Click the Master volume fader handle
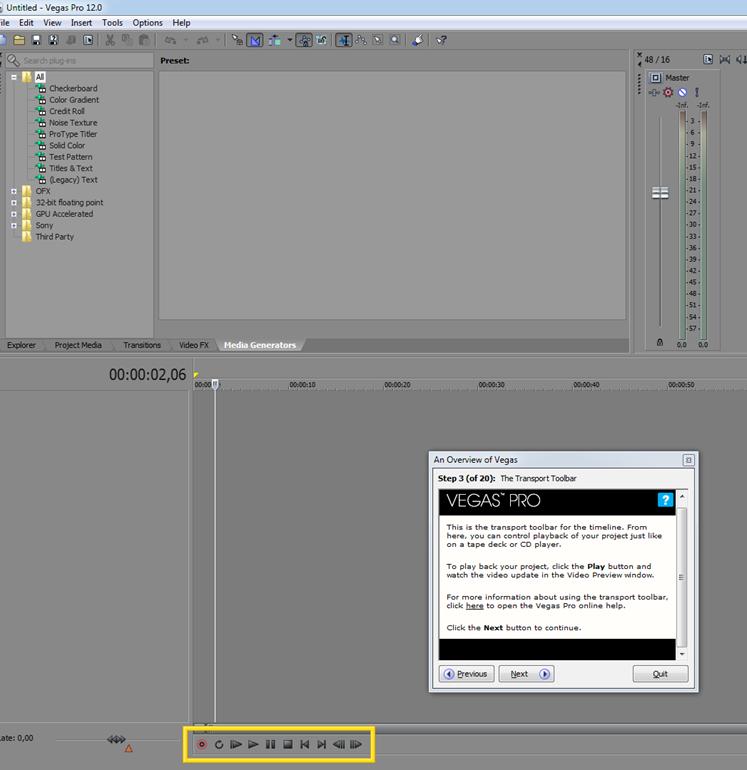This screenshot has height=770, width=747. 660,192
